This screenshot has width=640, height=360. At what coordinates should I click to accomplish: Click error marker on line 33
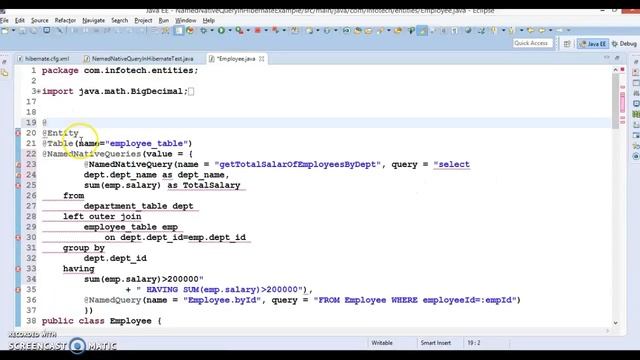[x=18, y=269]
